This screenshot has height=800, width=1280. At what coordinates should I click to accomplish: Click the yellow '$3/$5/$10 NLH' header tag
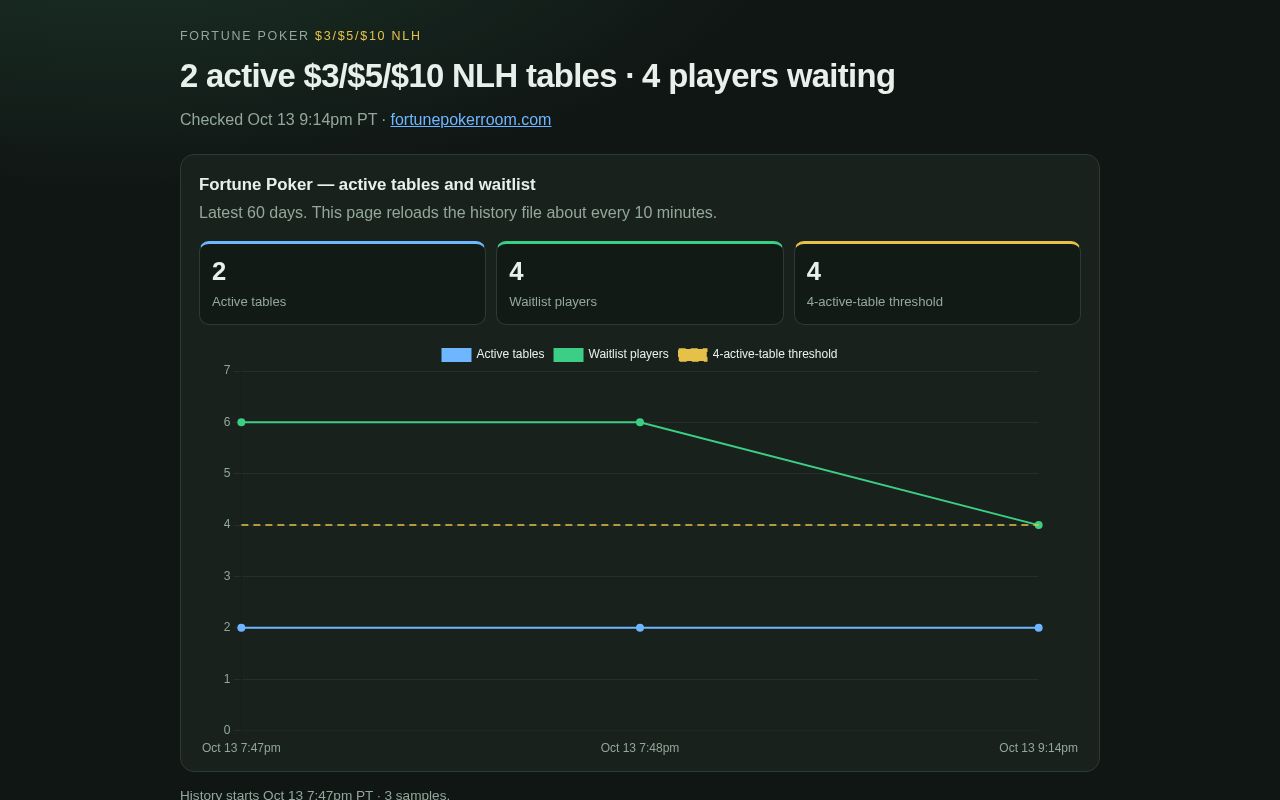[368, 36]
